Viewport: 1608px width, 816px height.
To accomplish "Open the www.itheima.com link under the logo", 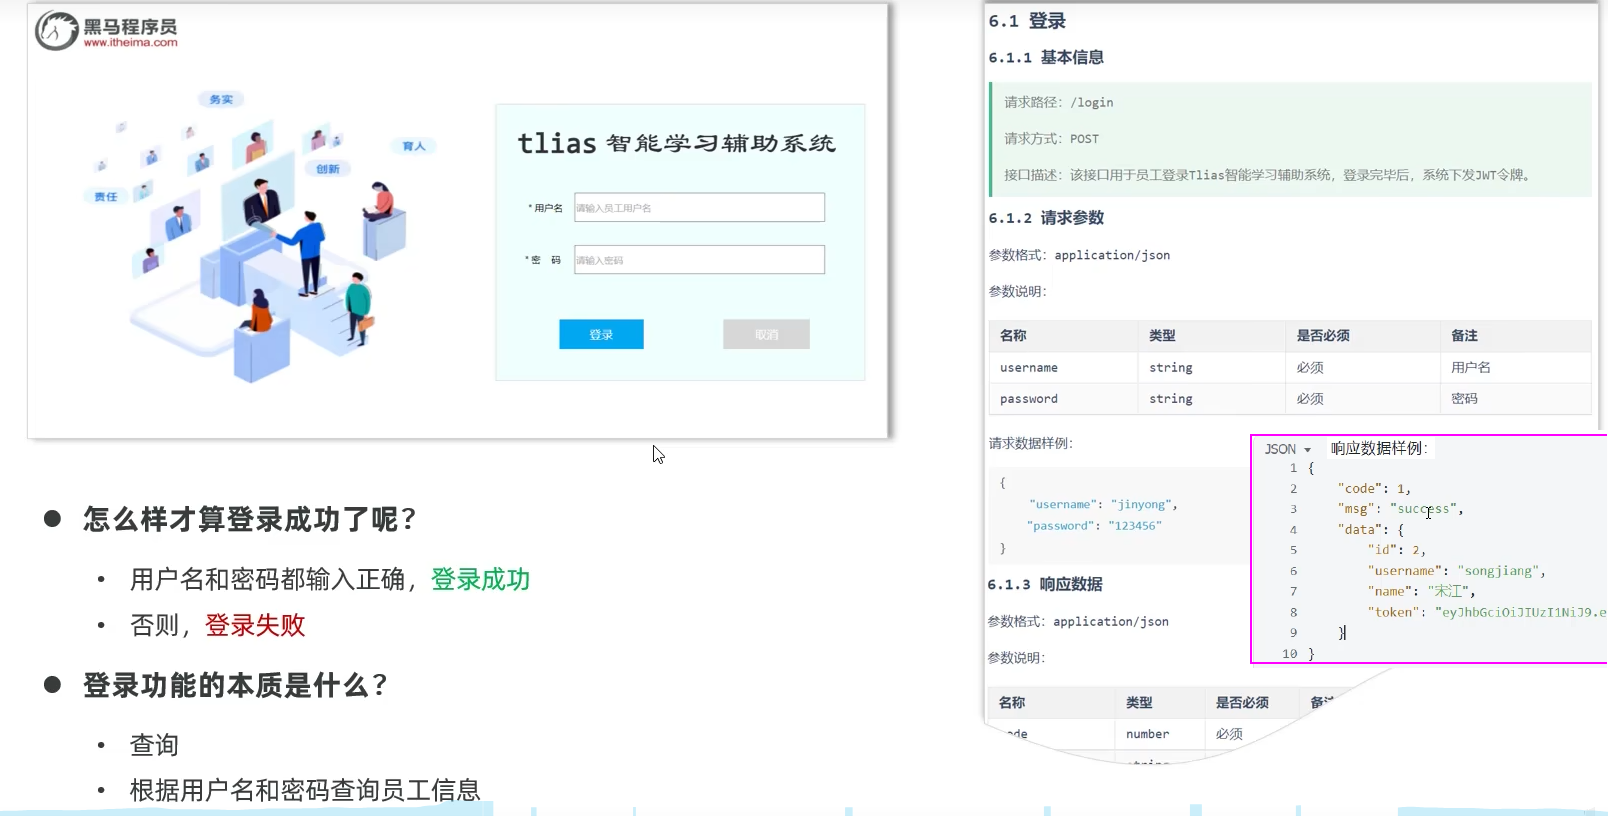I will point(130,43).
